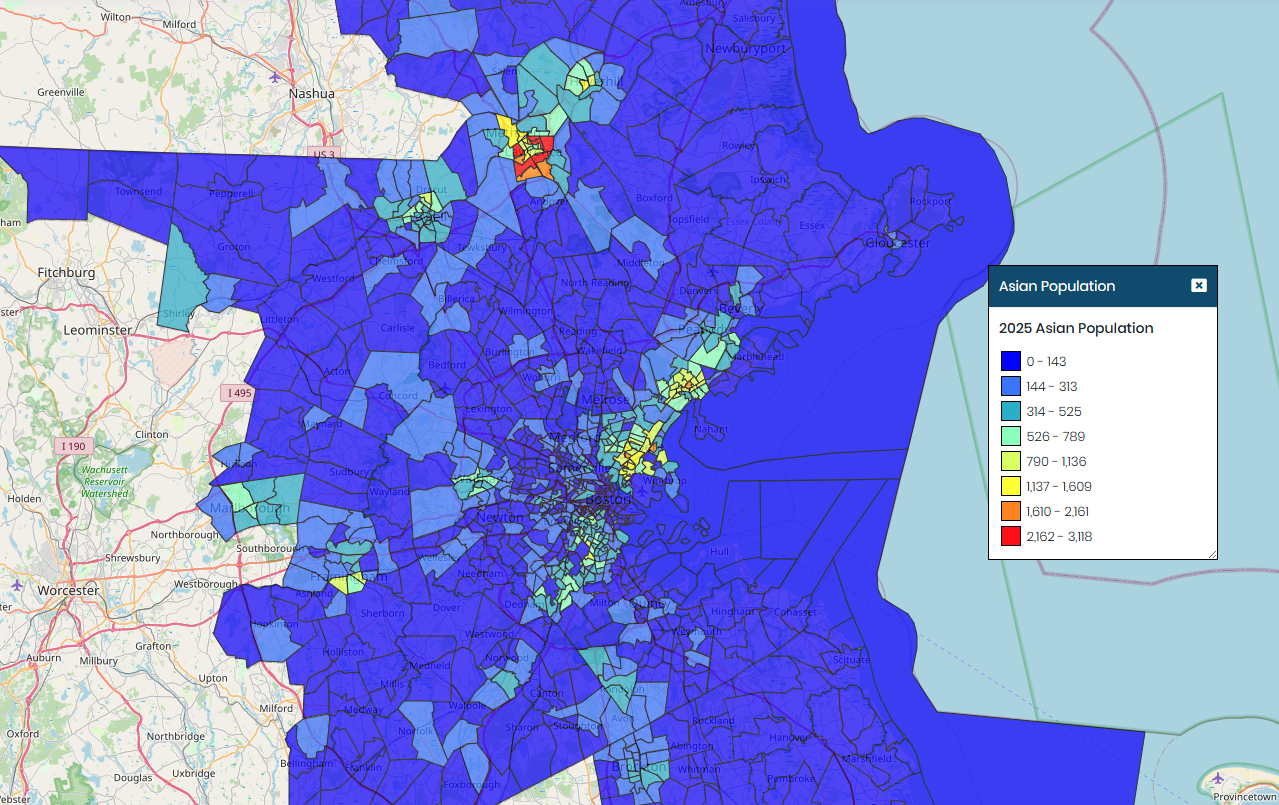Pick the teal 314 - 525 swatch
1279x805 pixels.
pyautogui.click(x=1011, y=412)
